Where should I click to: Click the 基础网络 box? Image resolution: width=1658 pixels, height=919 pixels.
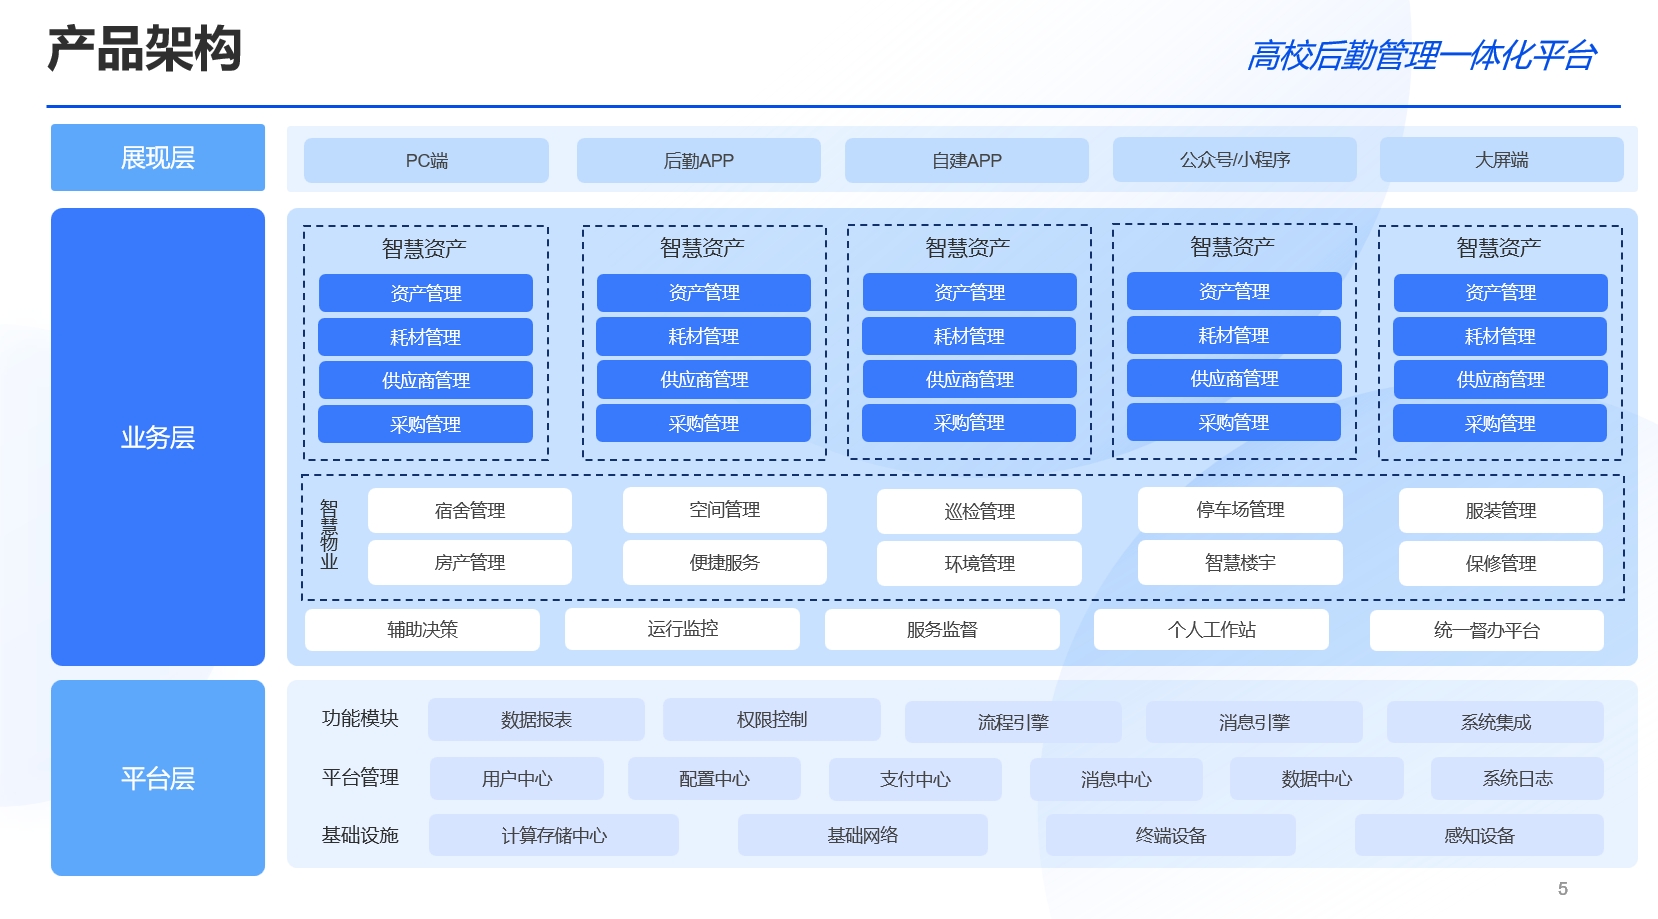click(863, 835)
